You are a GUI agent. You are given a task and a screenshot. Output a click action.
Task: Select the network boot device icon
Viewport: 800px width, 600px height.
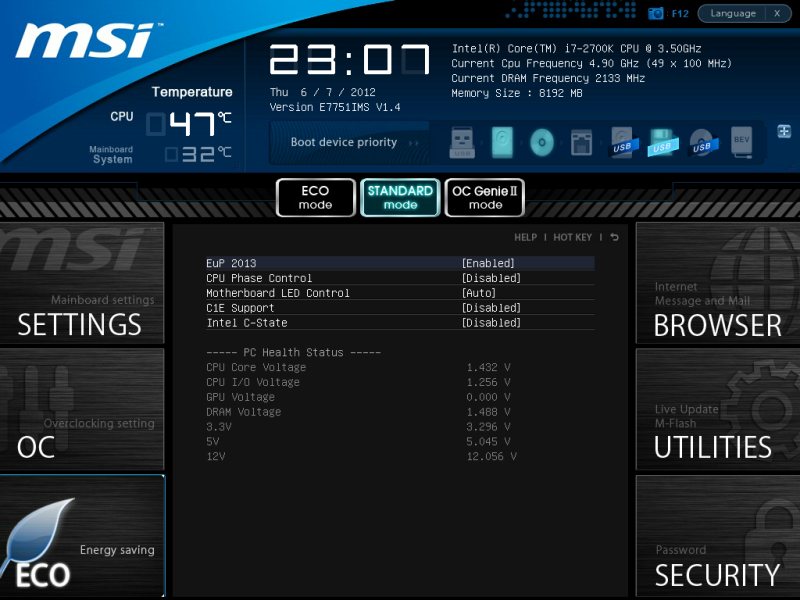coord(581,142)
